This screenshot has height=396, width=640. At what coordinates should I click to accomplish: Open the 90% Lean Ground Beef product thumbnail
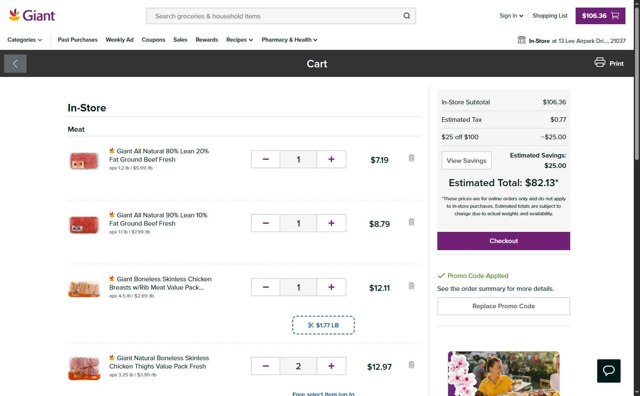tap(84, 225)
